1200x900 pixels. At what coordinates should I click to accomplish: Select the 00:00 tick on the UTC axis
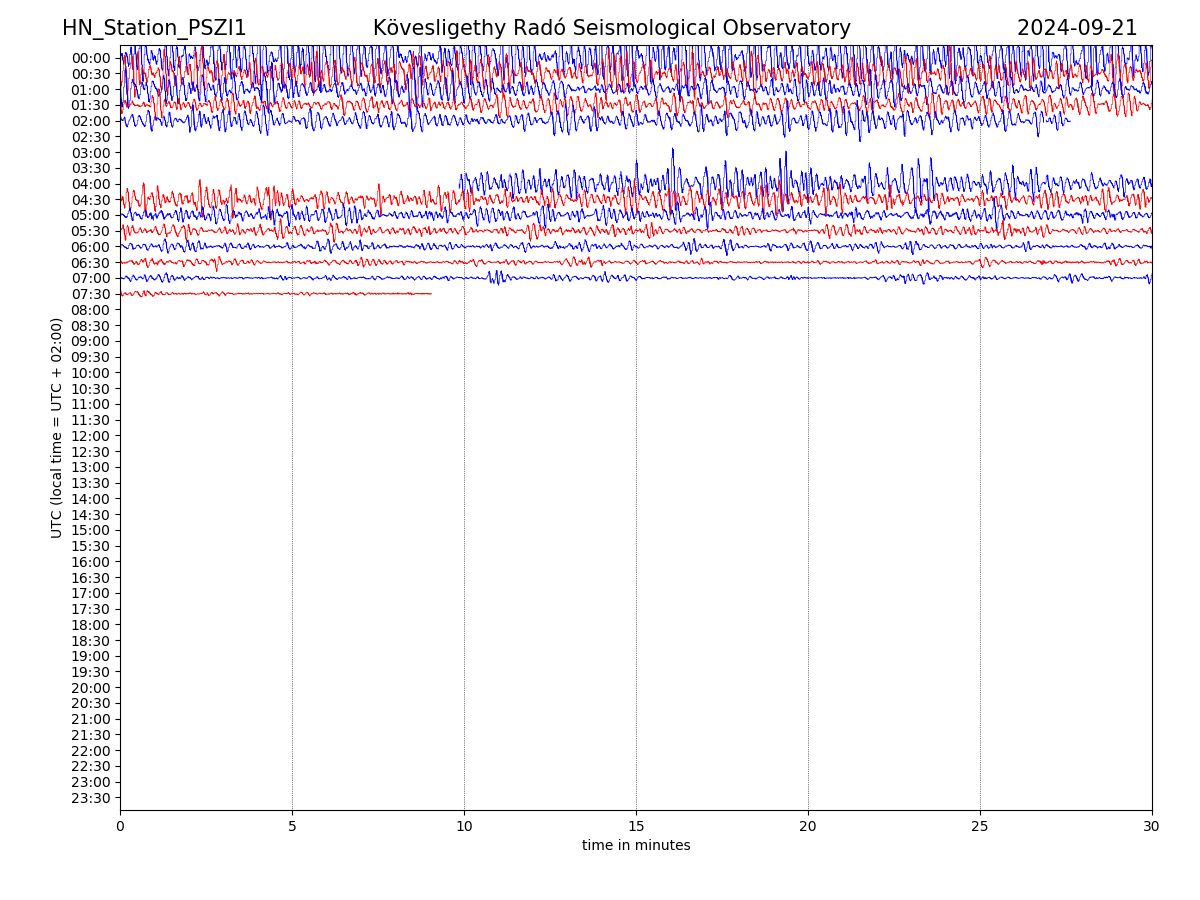tap(91, 58)
